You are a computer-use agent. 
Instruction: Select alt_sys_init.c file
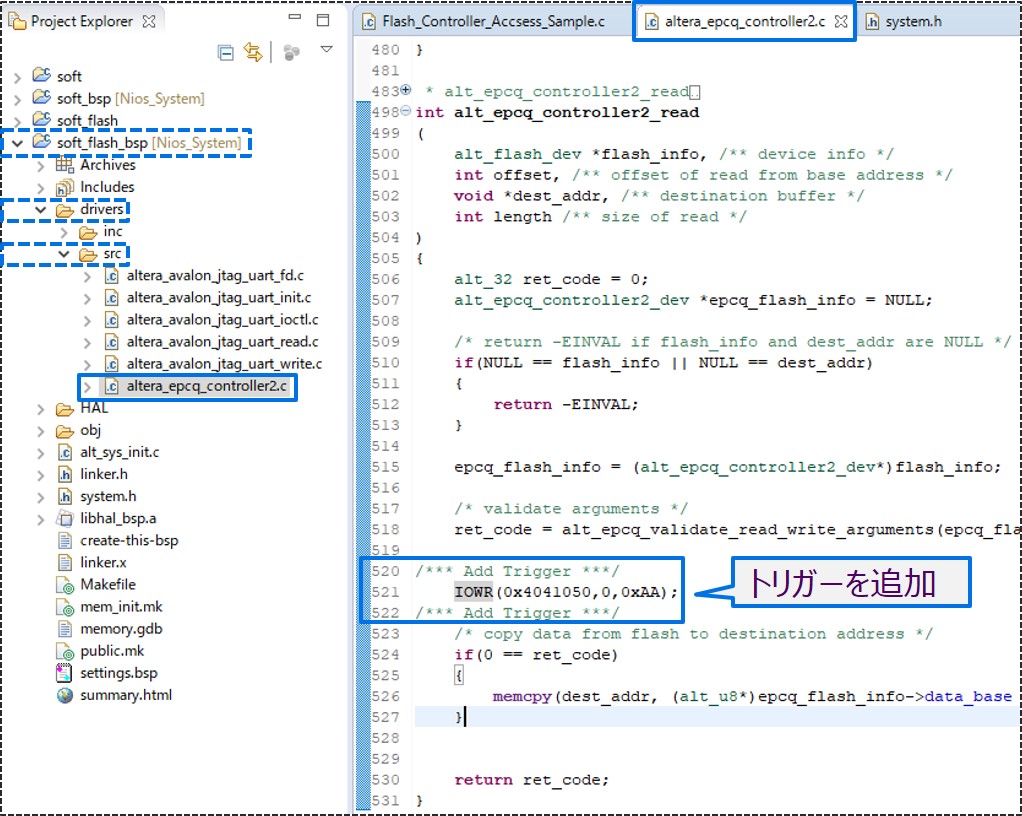119,452
